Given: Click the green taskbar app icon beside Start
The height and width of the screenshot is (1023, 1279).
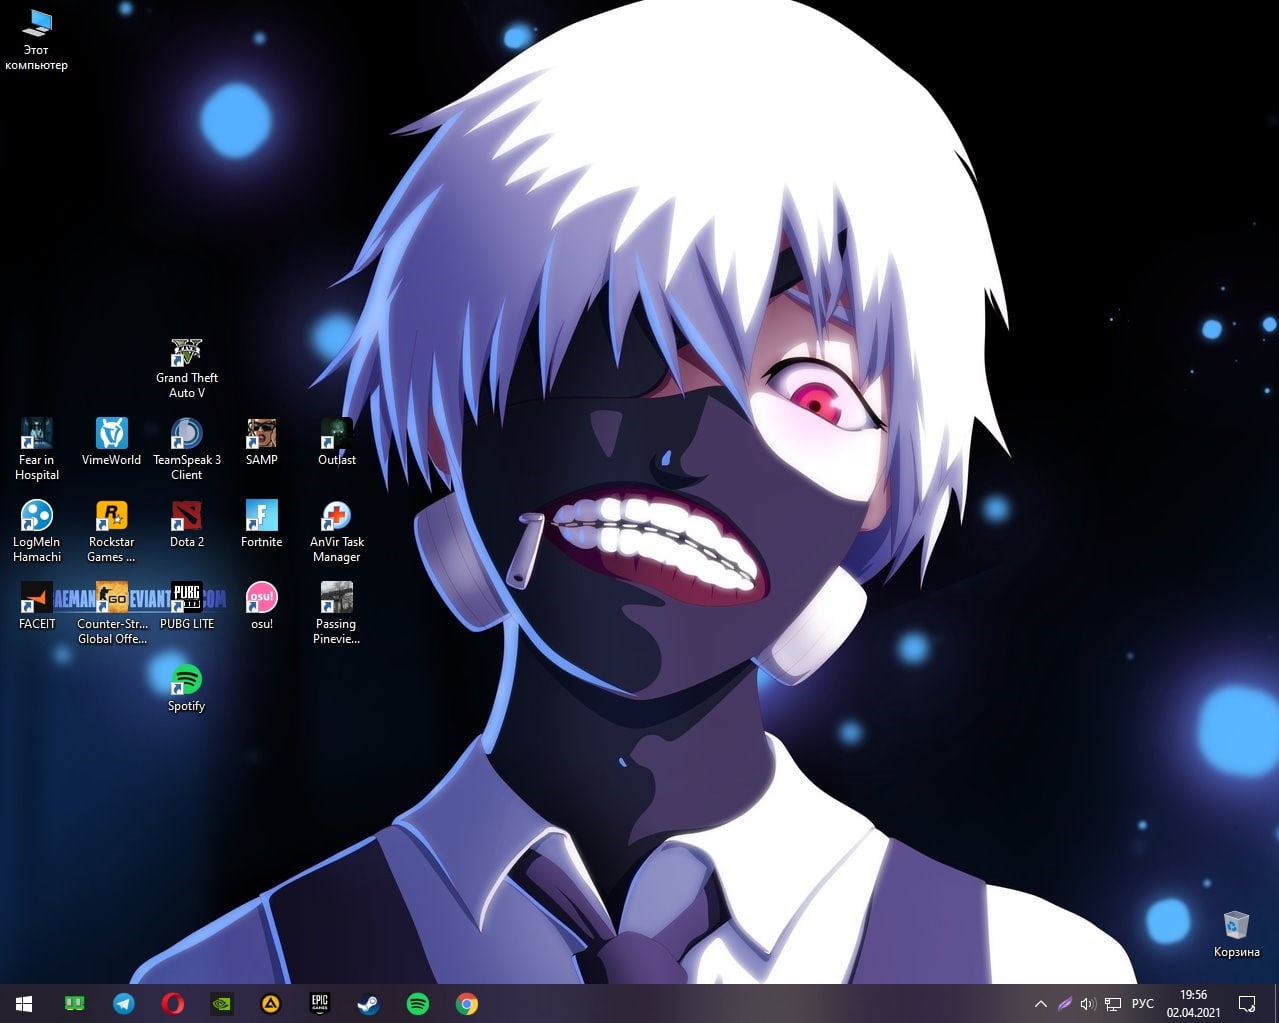Looking at the screenshot, I should tap(75, 1003).
